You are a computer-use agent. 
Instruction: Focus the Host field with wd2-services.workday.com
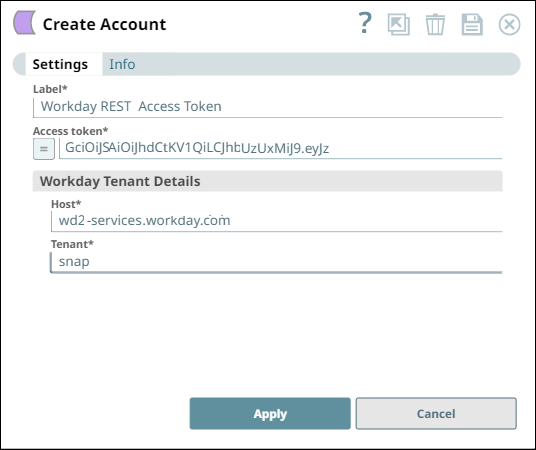pyautogui.click(x=277, y=221)
